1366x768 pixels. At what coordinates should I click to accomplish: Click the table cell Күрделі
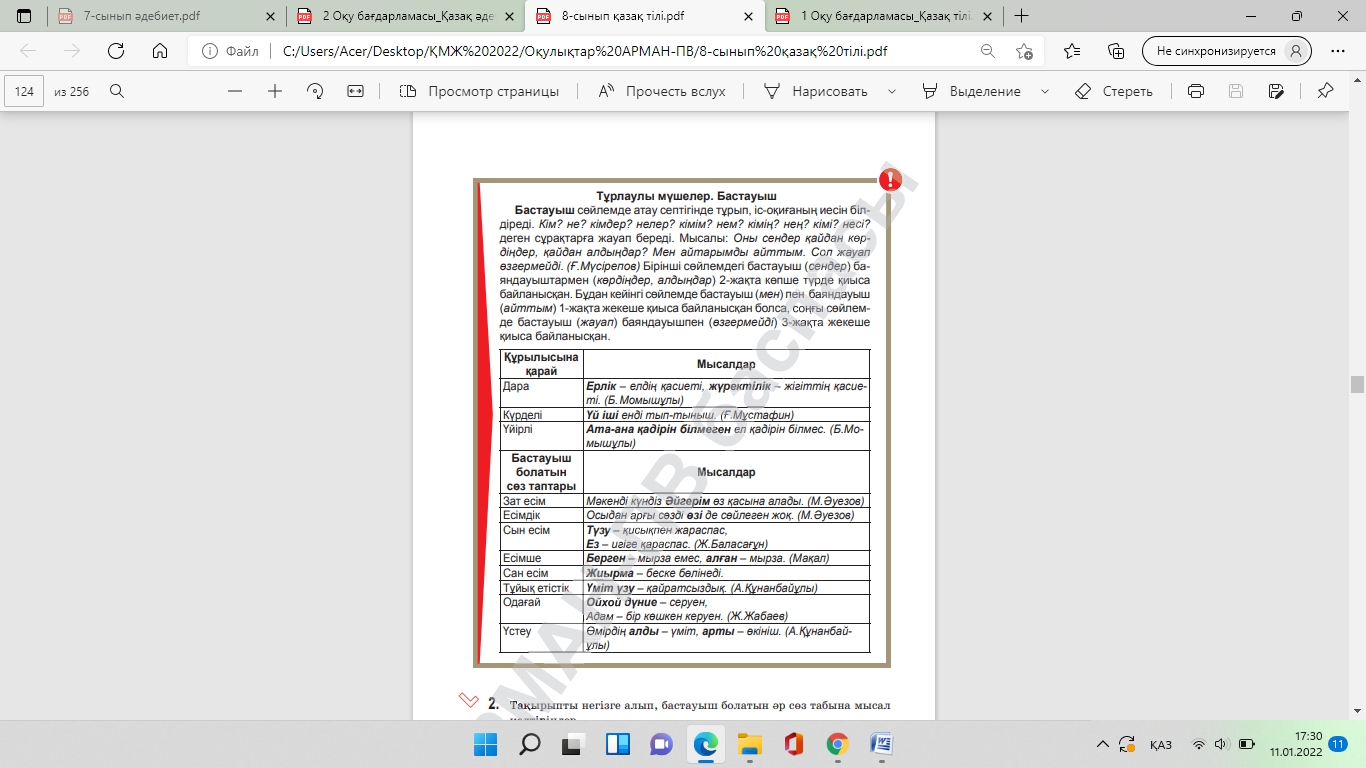pyautogui.click(x=541, y=414)
